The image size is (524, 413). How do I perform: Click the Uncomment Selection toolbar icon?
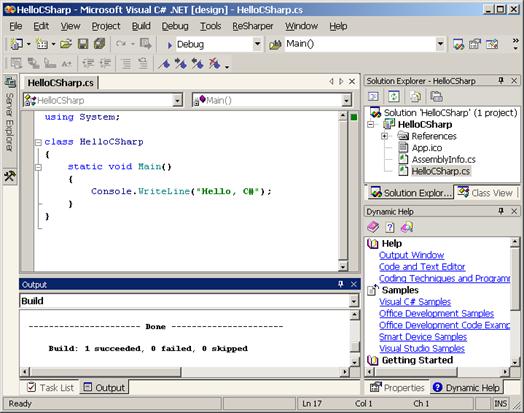click(143, 63)
